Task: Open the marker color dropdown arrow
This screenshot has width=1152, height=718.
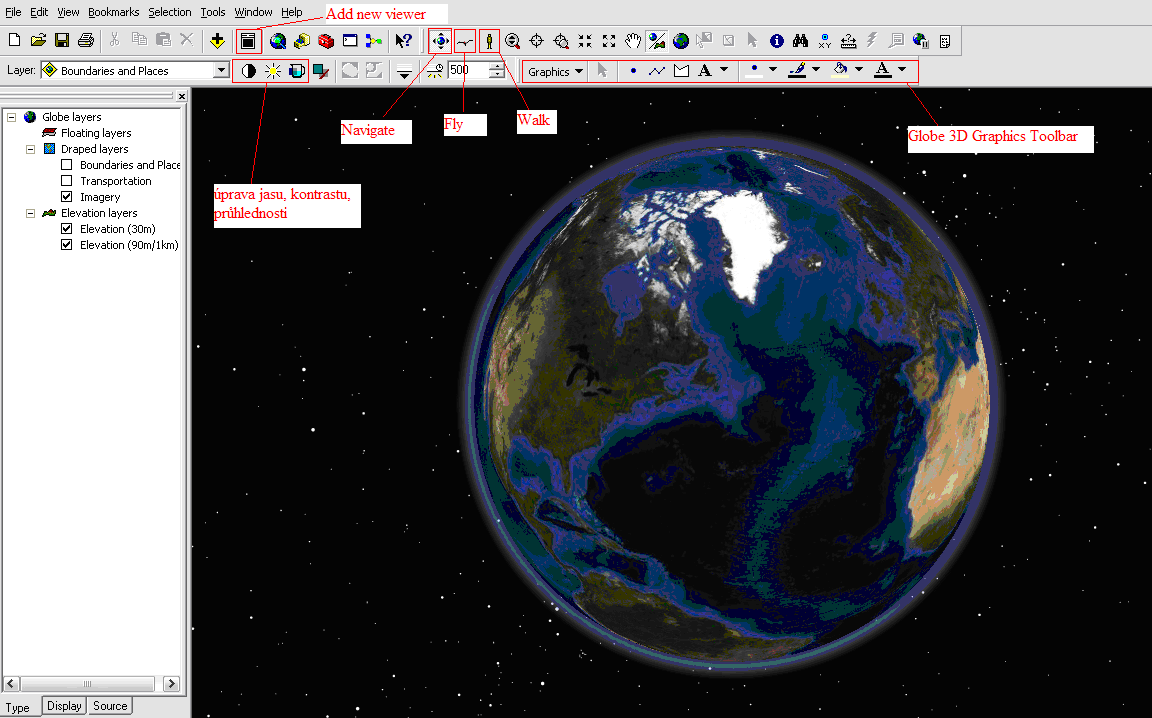Action: (773, 70)
